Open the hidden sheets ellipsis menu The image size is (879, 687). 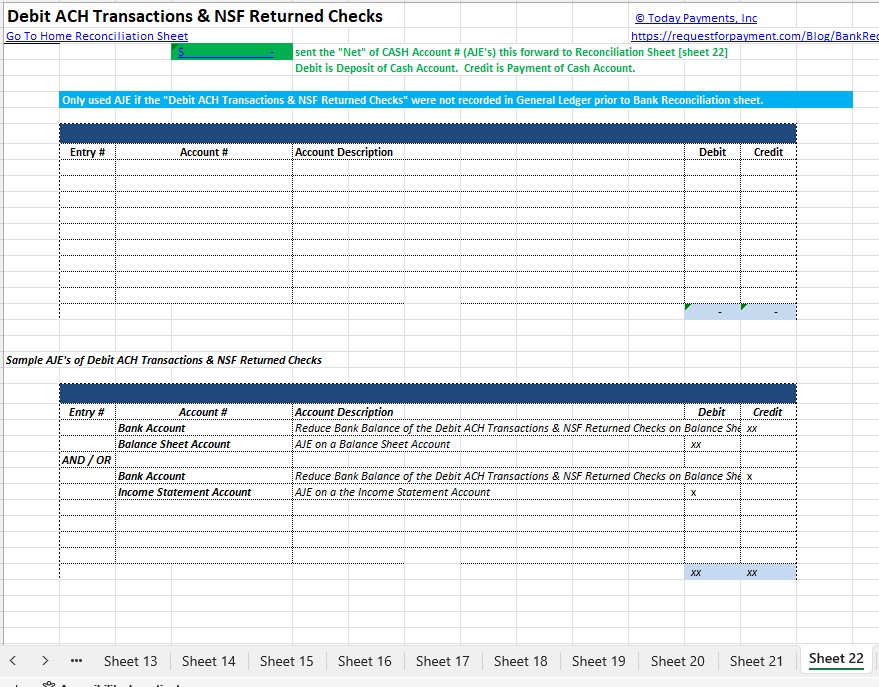[77, 661]
